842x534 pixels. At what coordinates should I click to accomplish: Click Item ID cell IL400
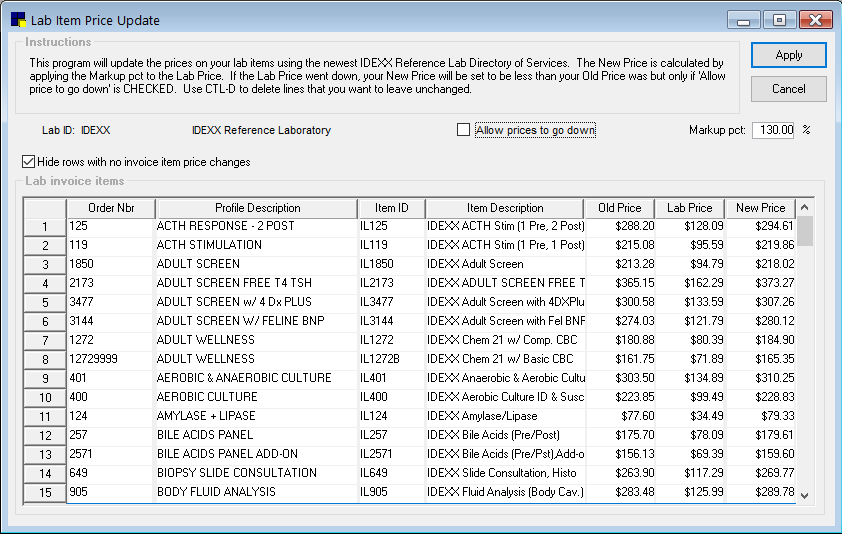[x=391, y=397]
